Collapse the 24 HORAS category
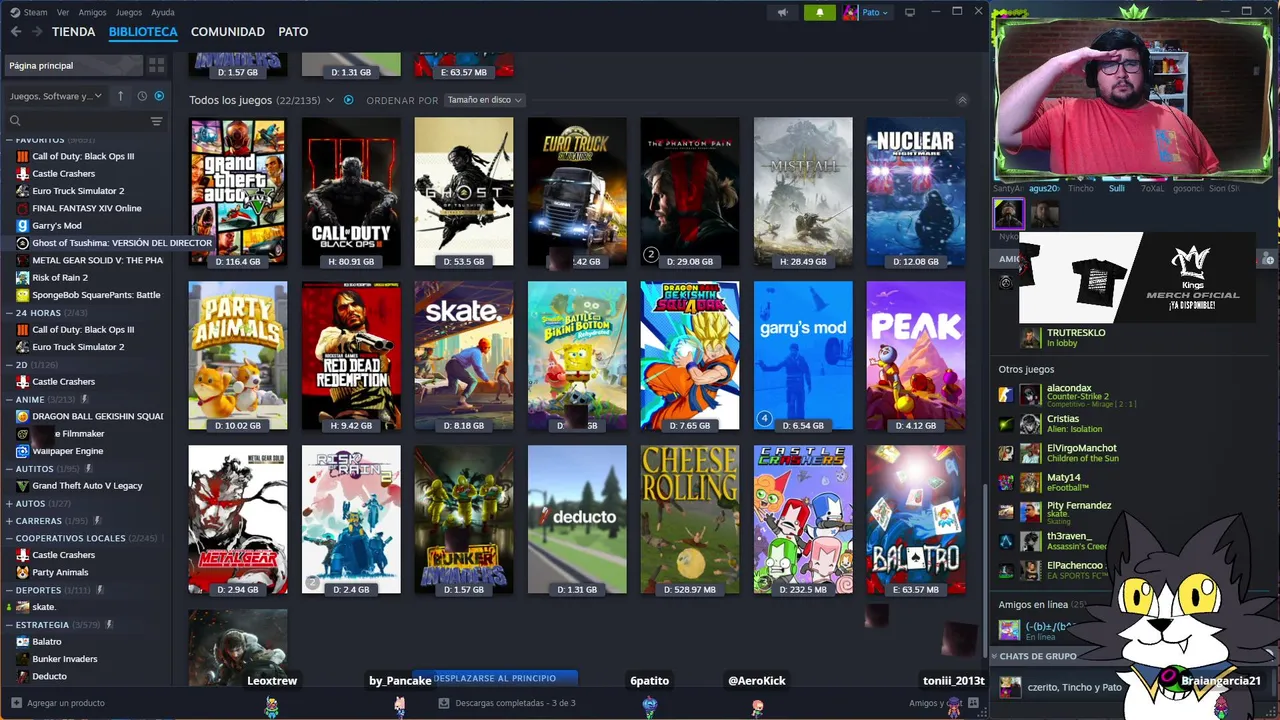The height and width of the screenshot is (720, 1280). (x=10, y=313)
